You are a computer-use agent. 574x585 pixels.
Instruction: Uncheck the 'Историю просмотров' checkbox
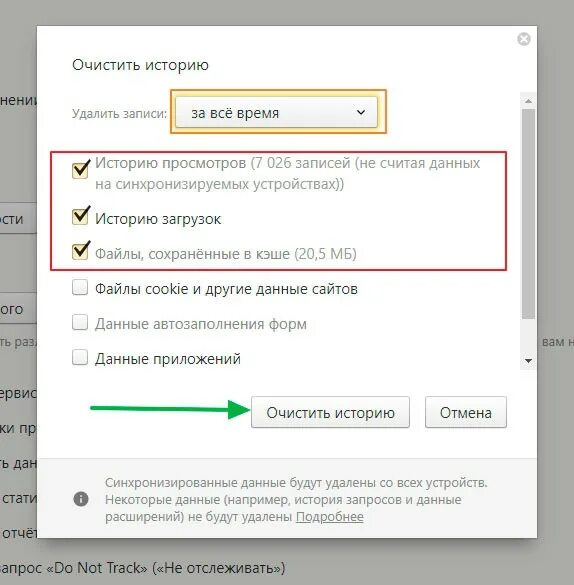point(80,170)
